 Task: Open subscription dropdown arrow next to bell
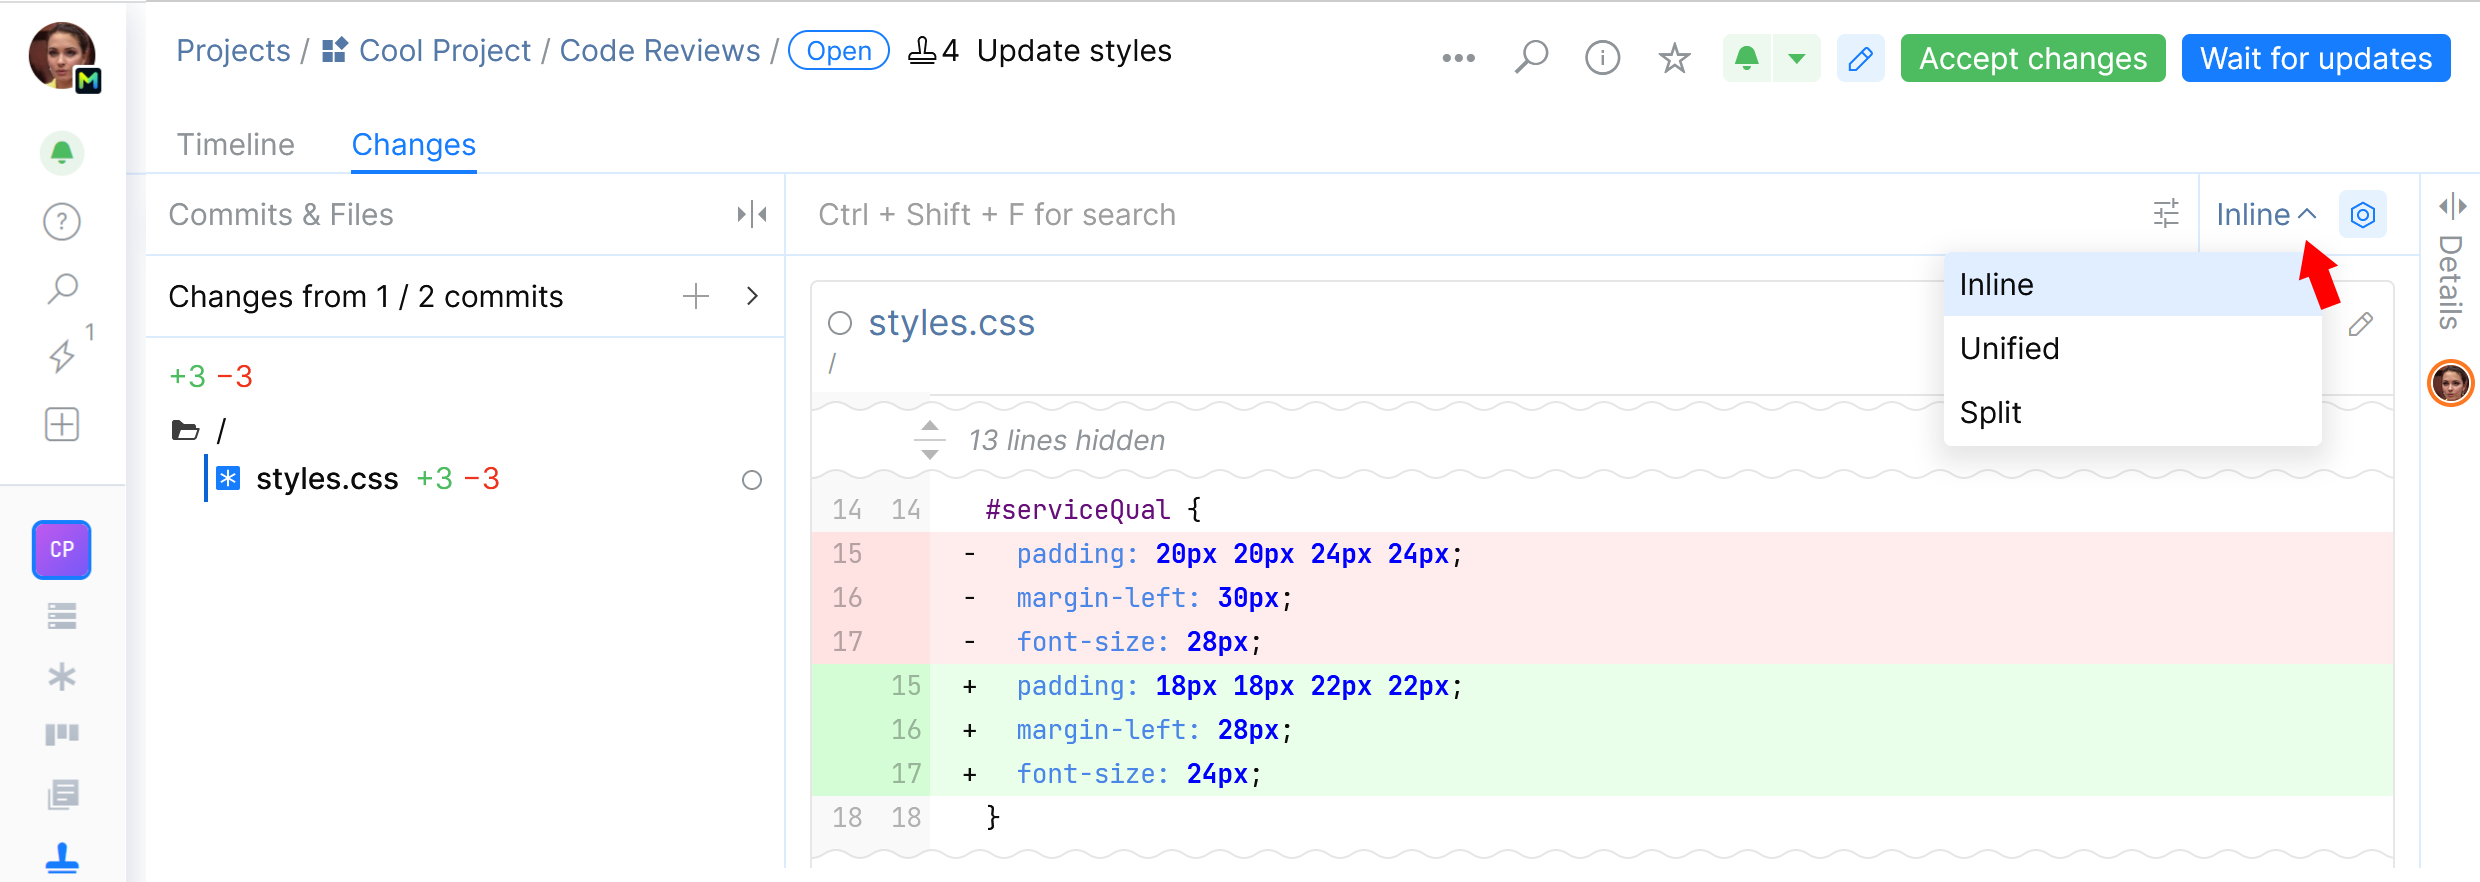1797,58
